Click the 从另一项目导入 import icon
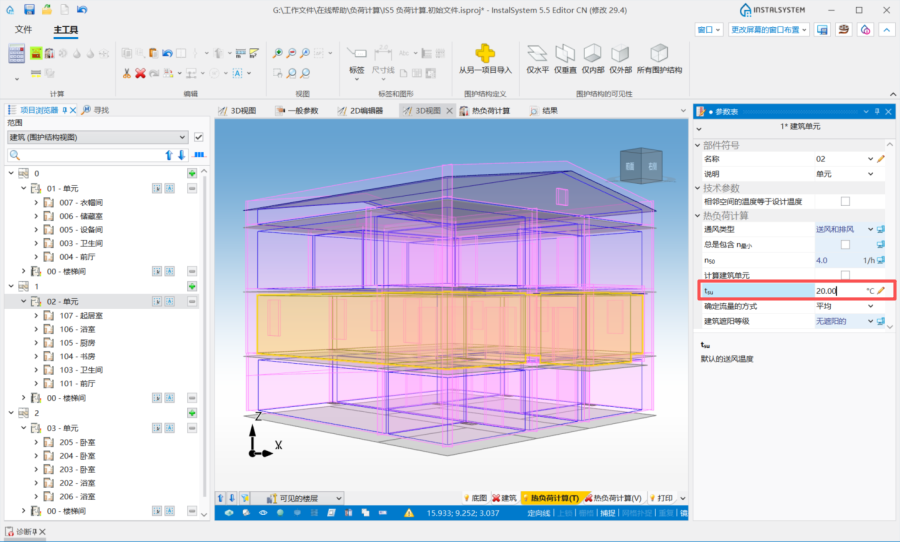The image size is (900, 542). coord(484,53)
